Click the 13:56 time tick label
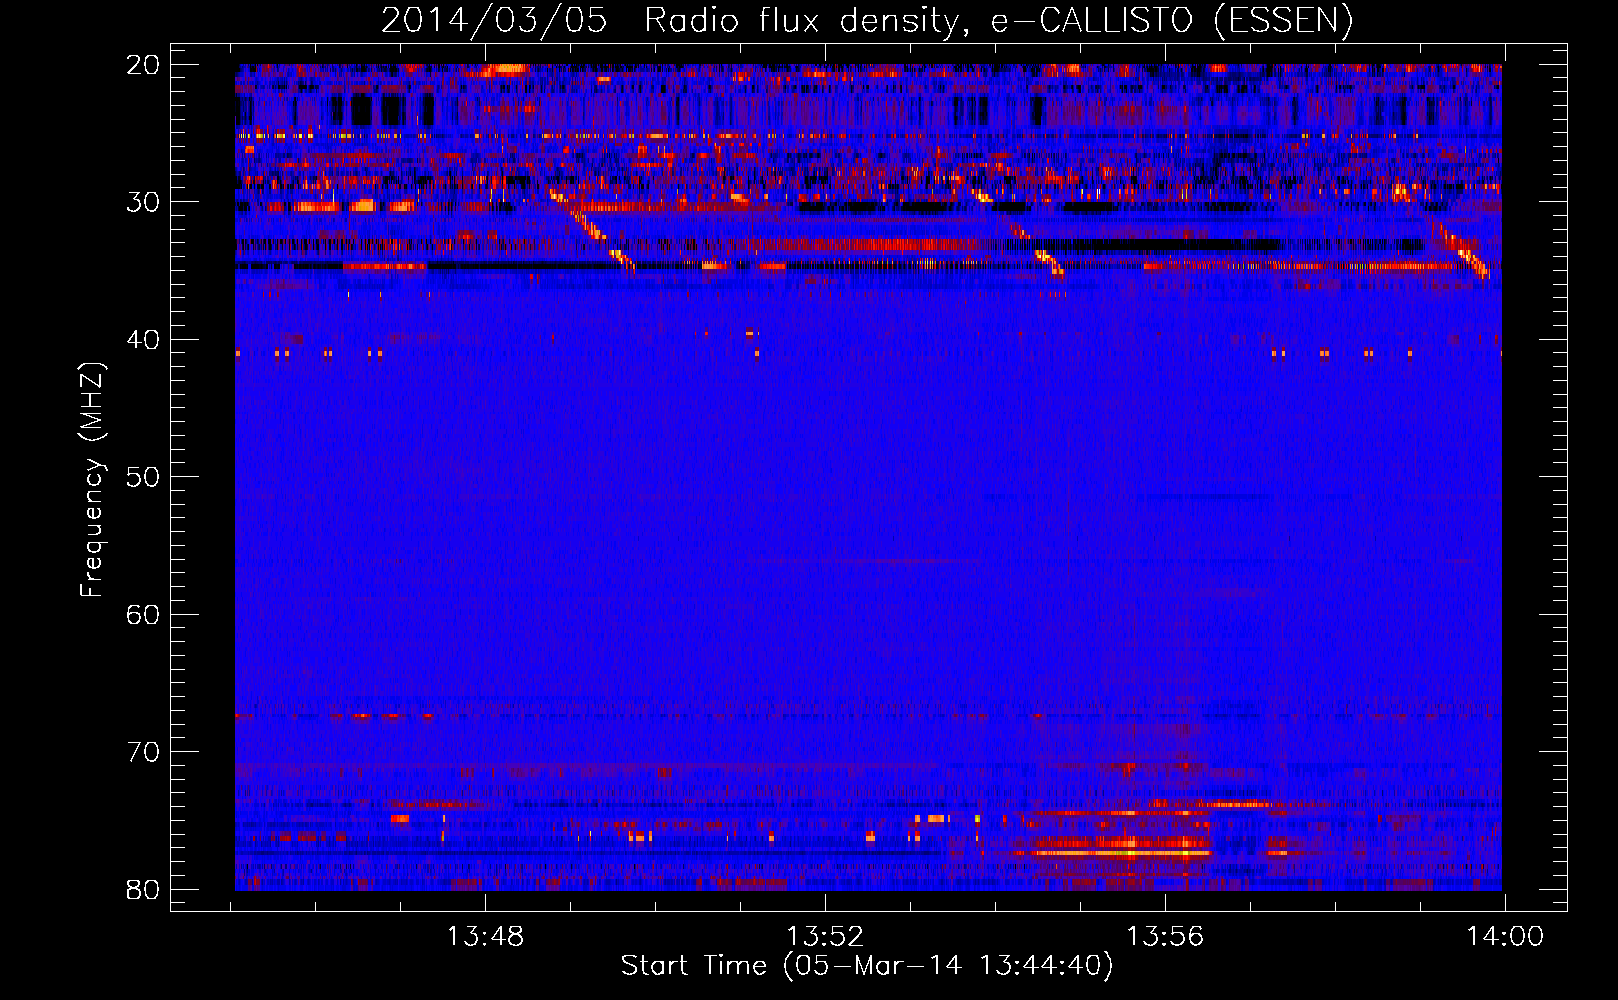The width and height of the screenshot is (1618, 1000). (1165, 937)
